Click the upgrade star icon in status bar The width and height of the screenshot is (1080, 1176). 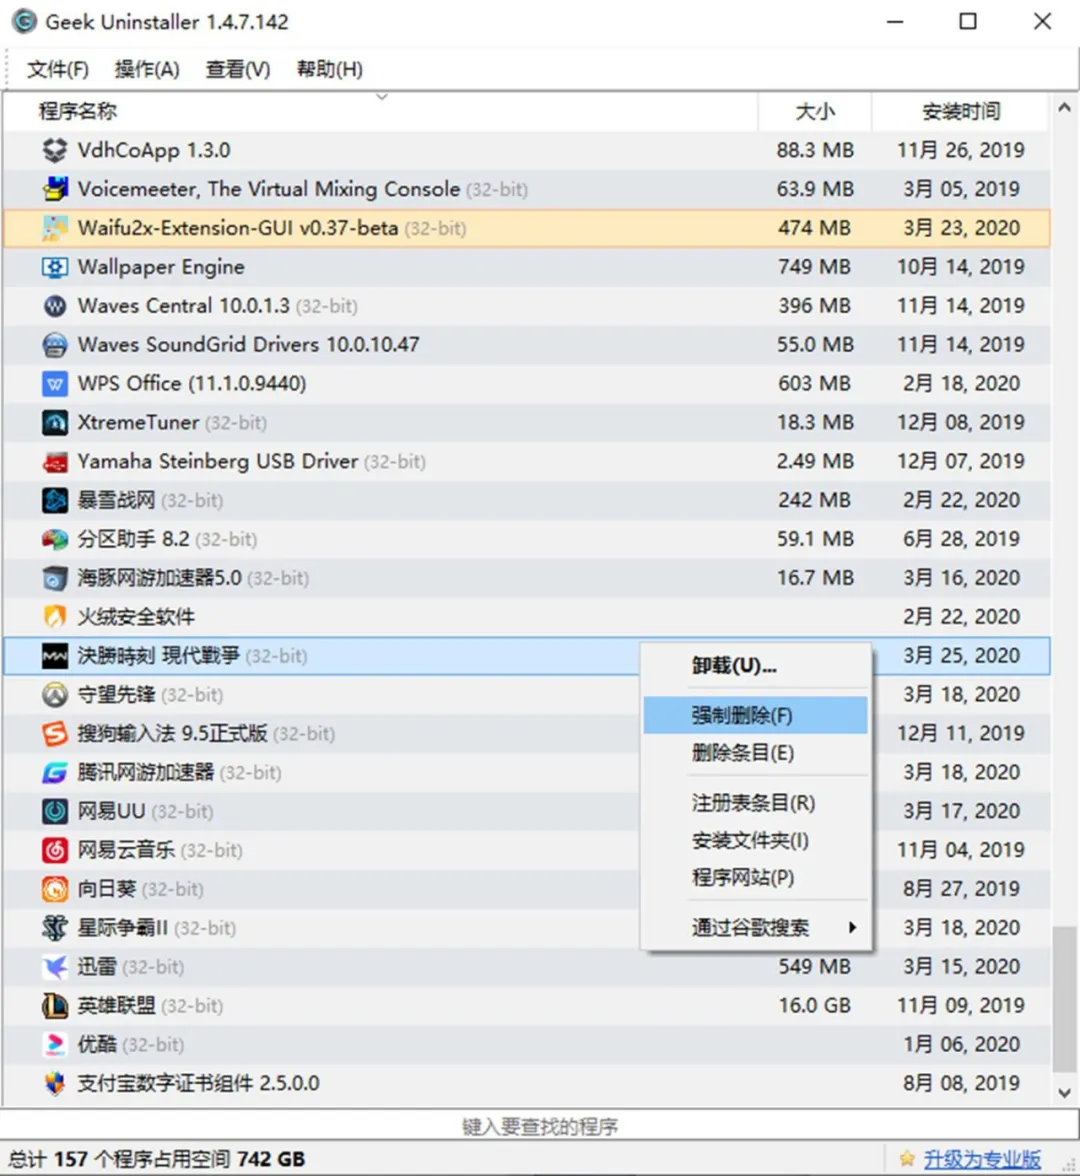tap(907, 1159)
